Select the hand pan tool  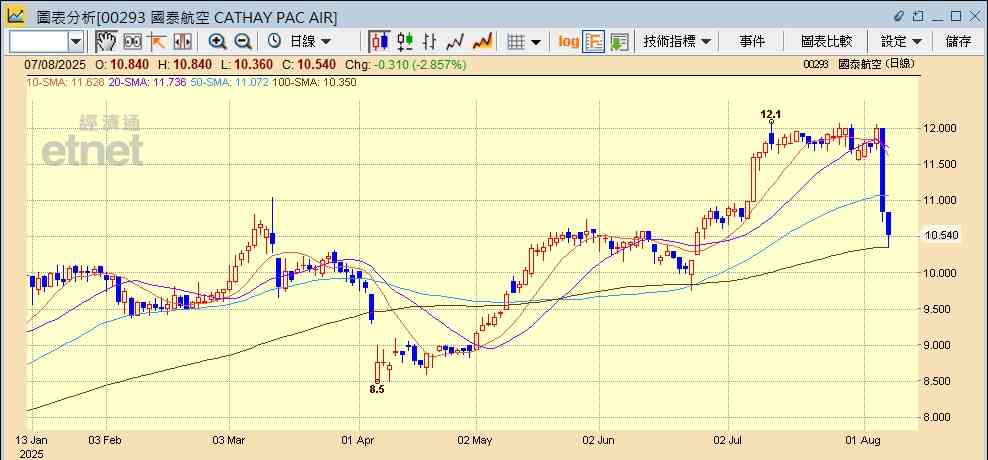[x=106, y=42]
